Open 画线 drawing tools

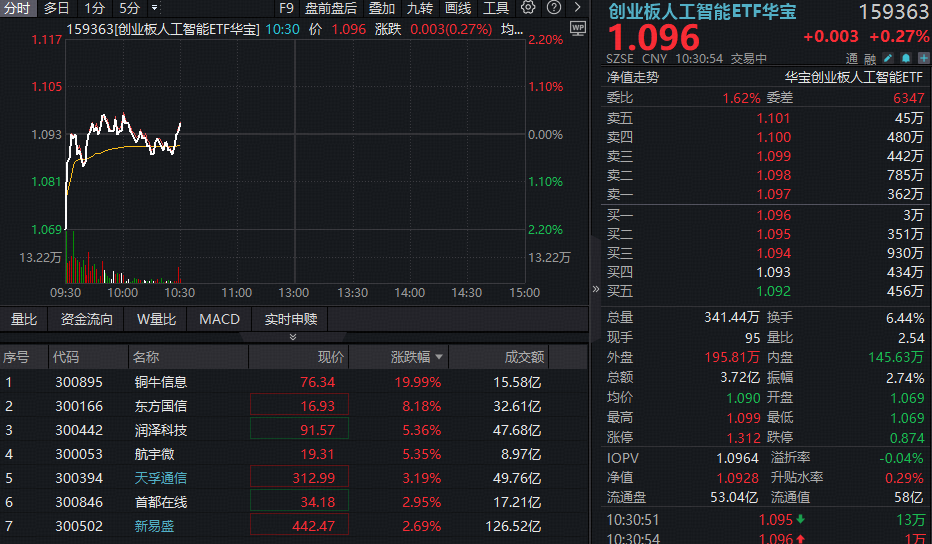coord(457,8)
